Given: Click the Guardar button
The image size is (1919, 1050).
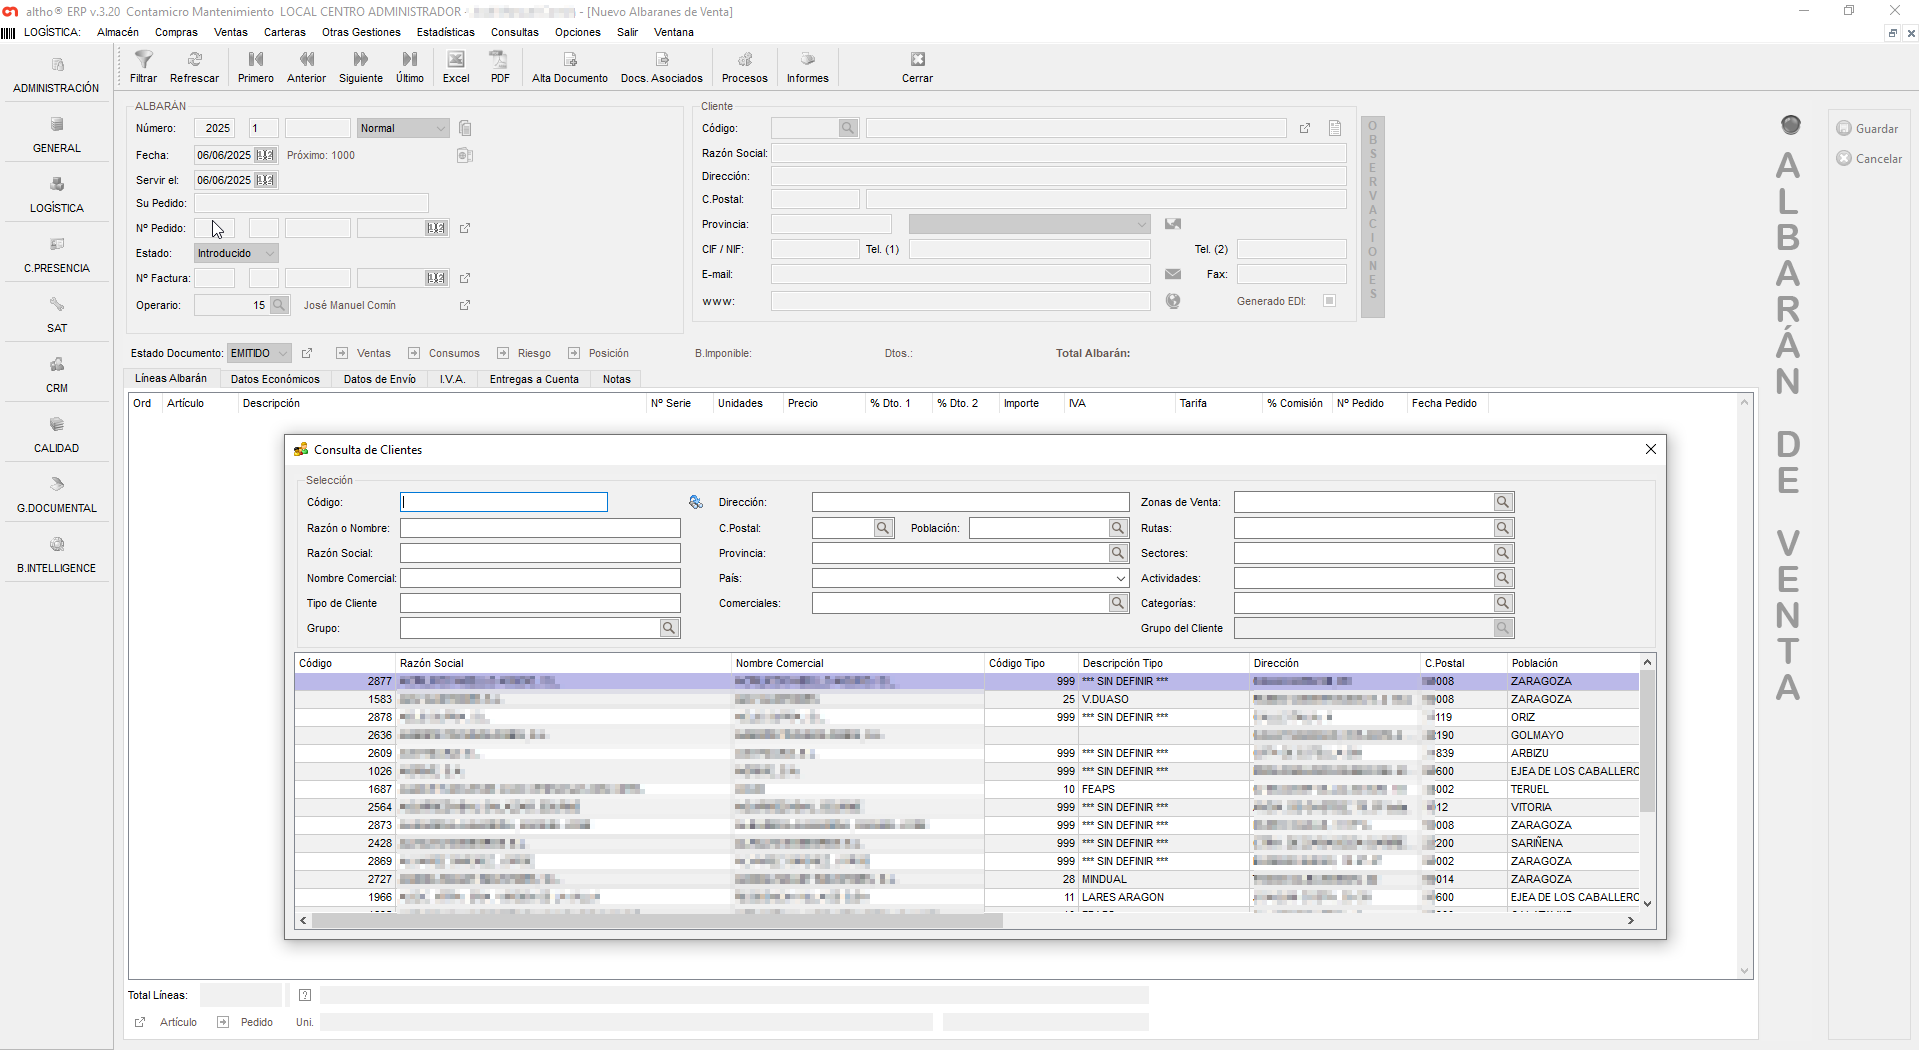Looking at the screenshot, I should click(1867, 129).
